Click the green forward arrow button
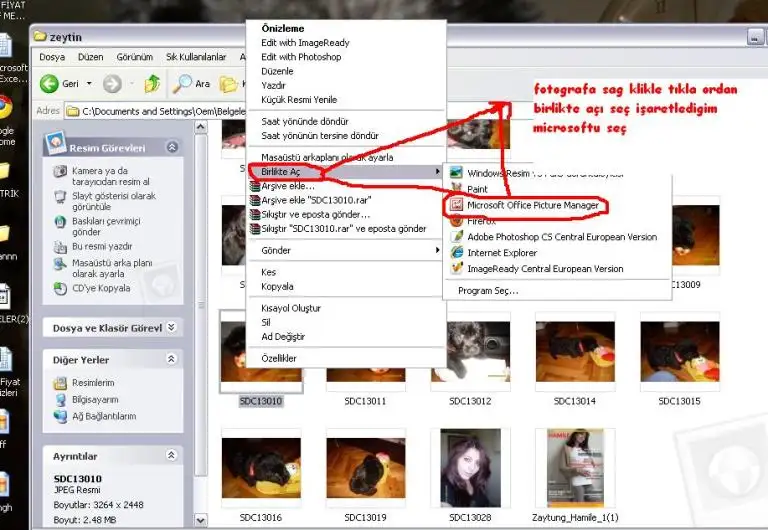The image size is (768, 530). 112,84
